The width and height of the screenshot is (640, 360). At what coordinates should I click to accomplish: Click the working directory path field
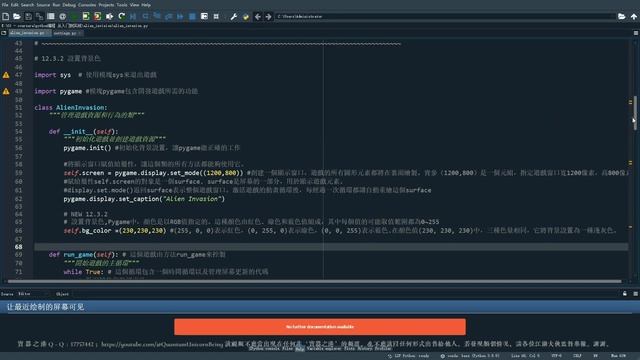pyautogui.click(x=445, y=16)
